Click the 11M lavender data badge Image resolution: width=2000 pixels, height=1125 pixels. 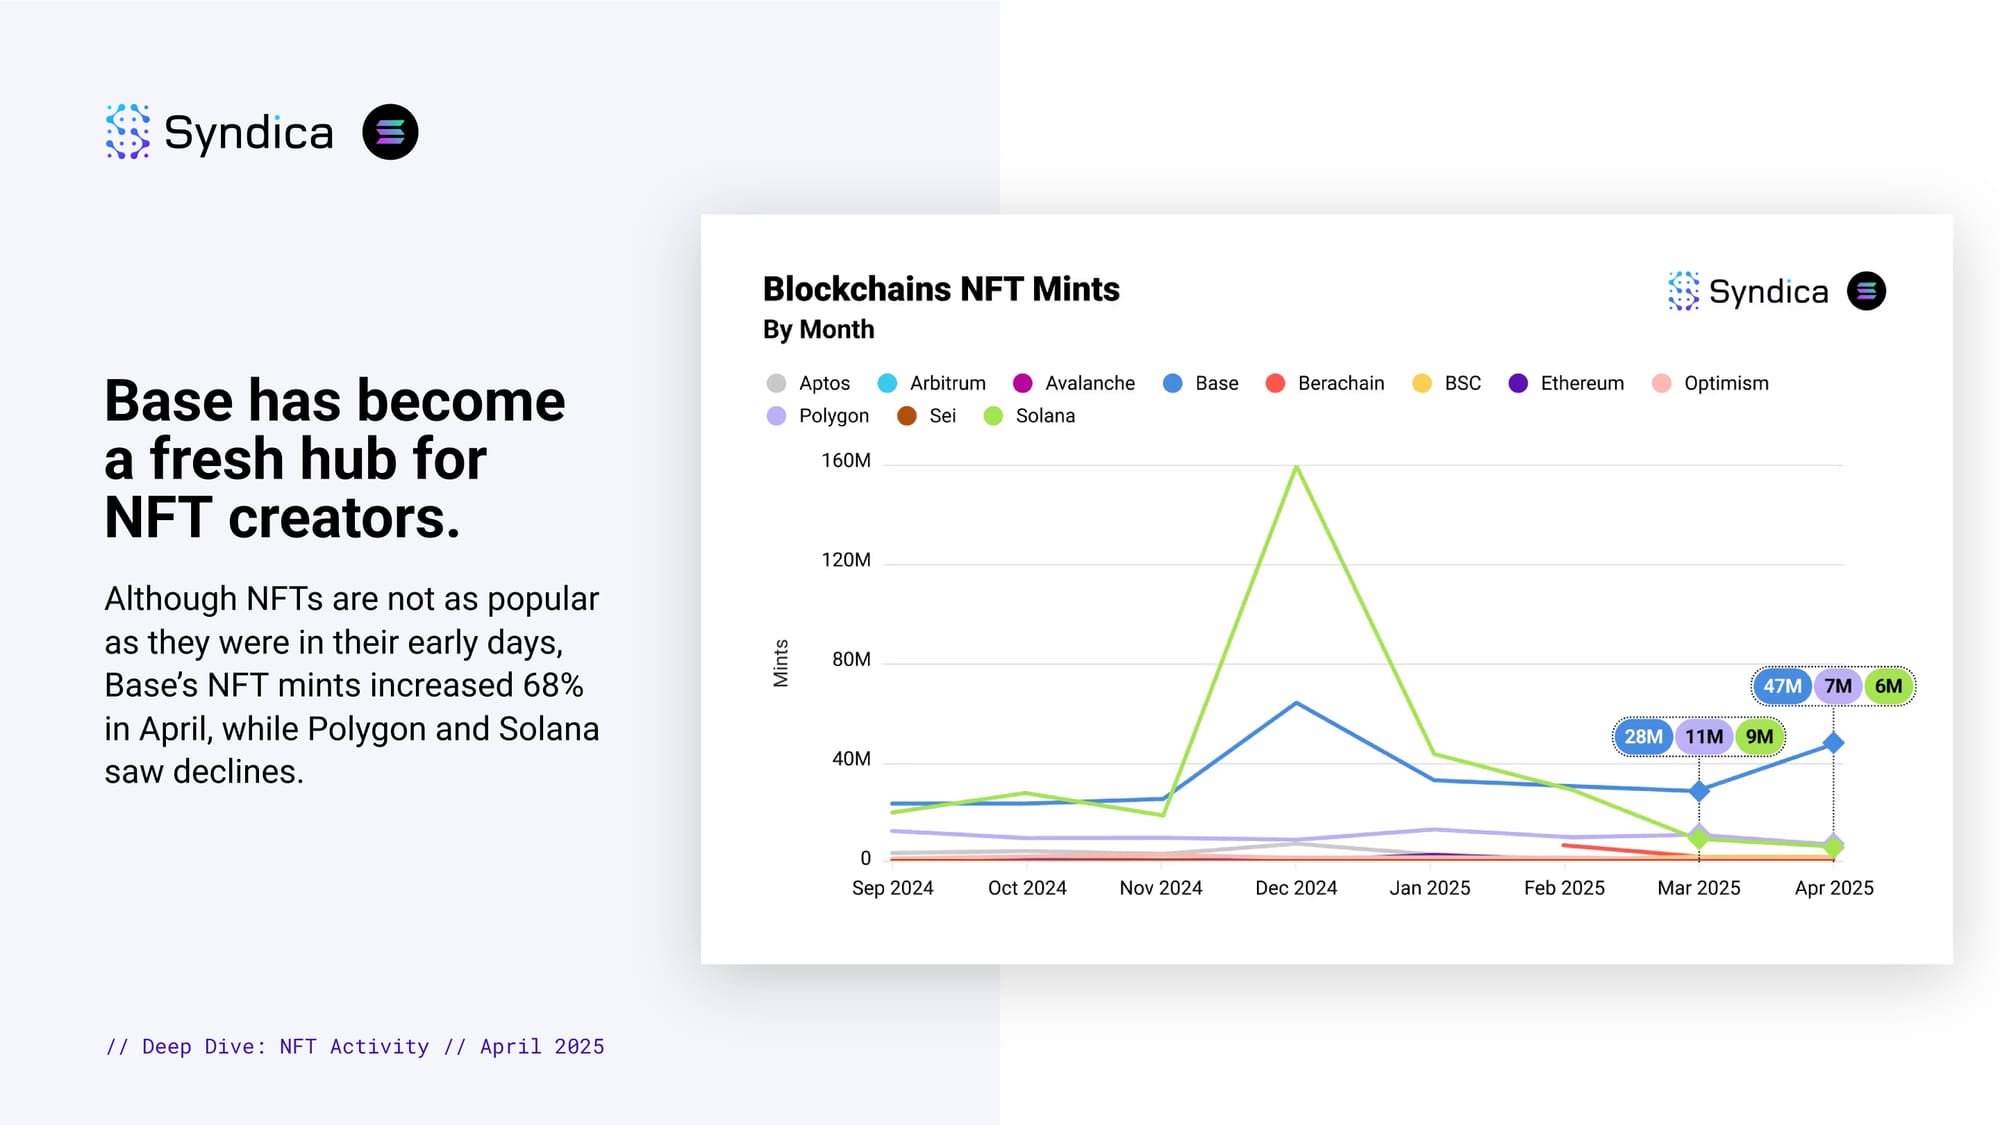1704,737
